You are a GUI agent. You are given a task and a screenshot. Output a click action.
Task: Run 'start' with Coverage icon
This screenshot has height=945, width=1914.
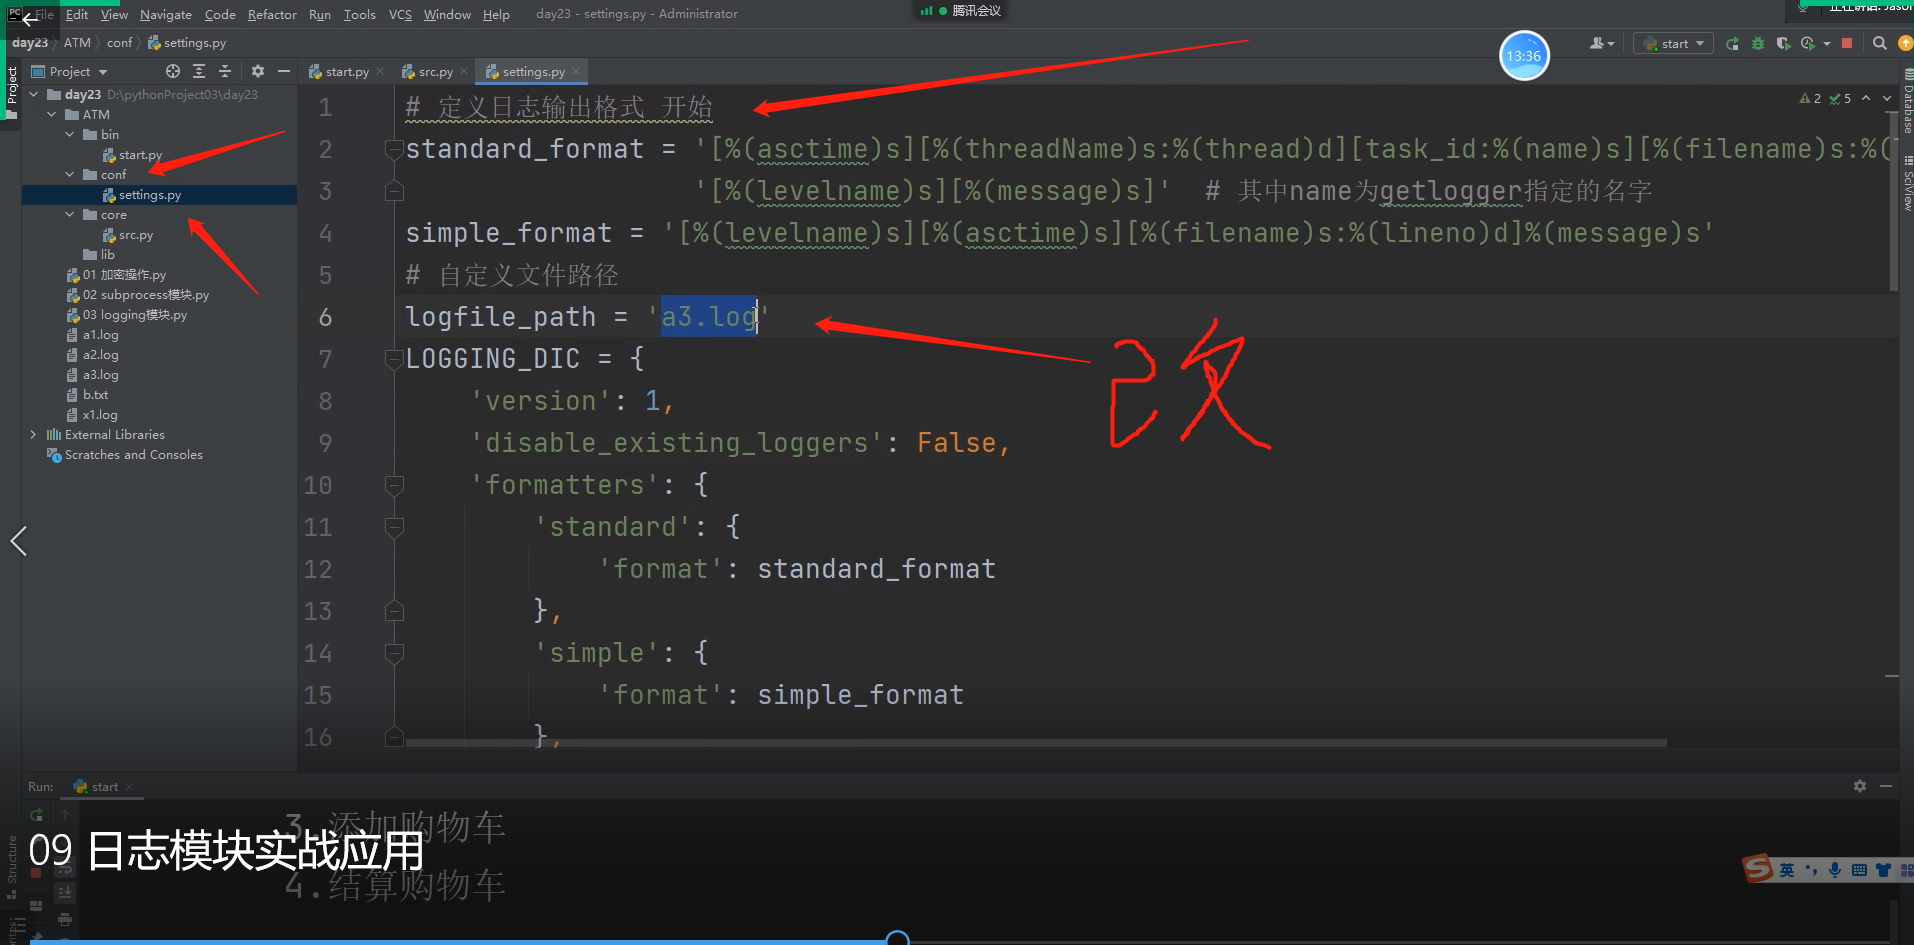click(1783, 43)
